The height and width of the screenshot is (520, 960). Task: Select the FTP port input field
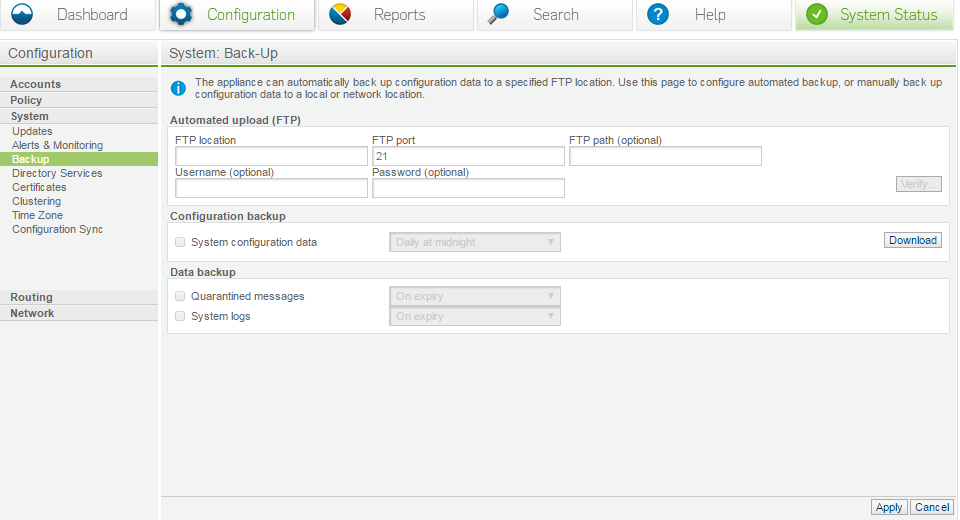[x=468, y=156]
